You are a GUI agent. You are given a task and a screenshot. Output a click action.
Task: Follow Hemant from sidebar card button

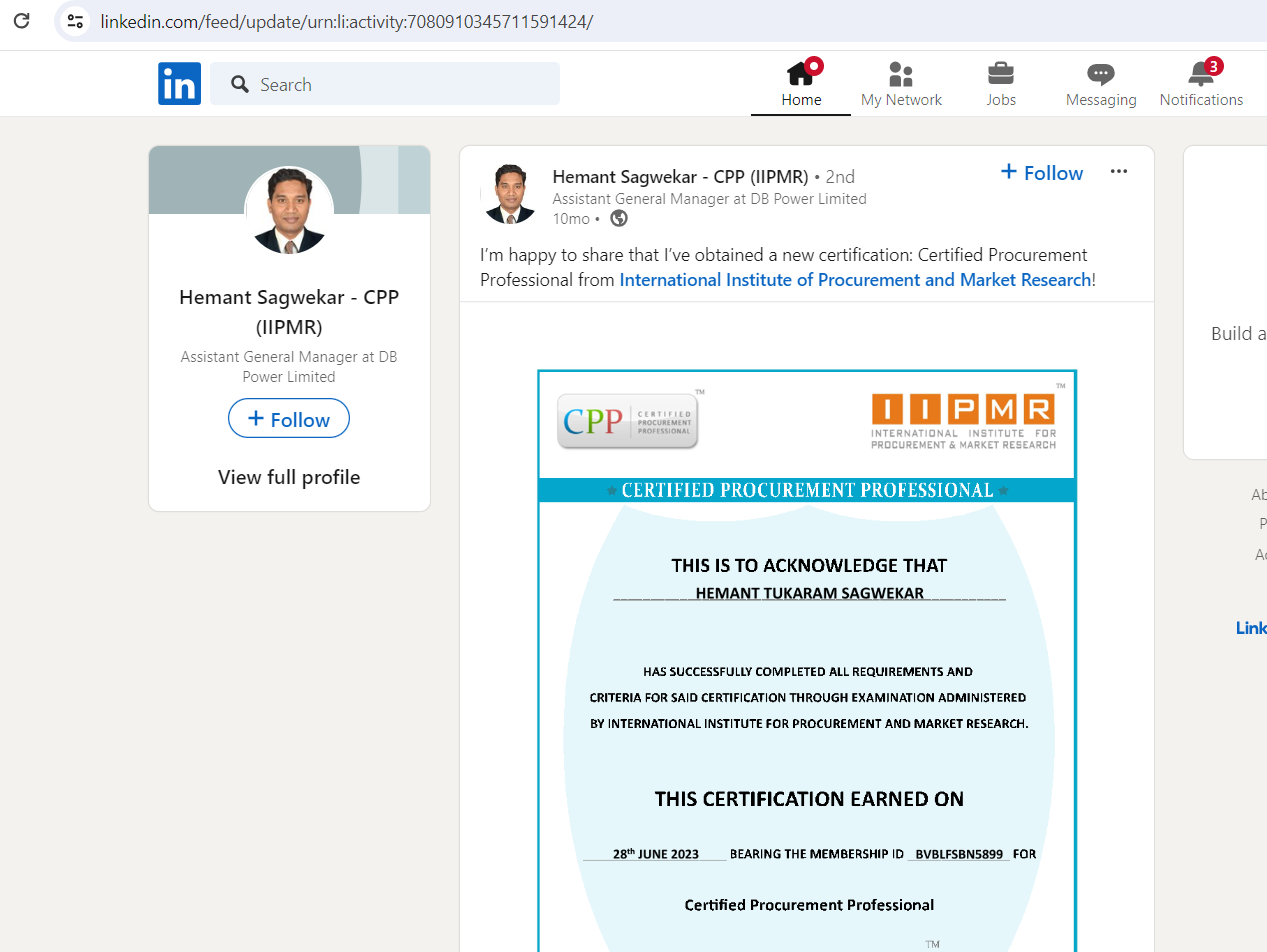tap(289, 418)
